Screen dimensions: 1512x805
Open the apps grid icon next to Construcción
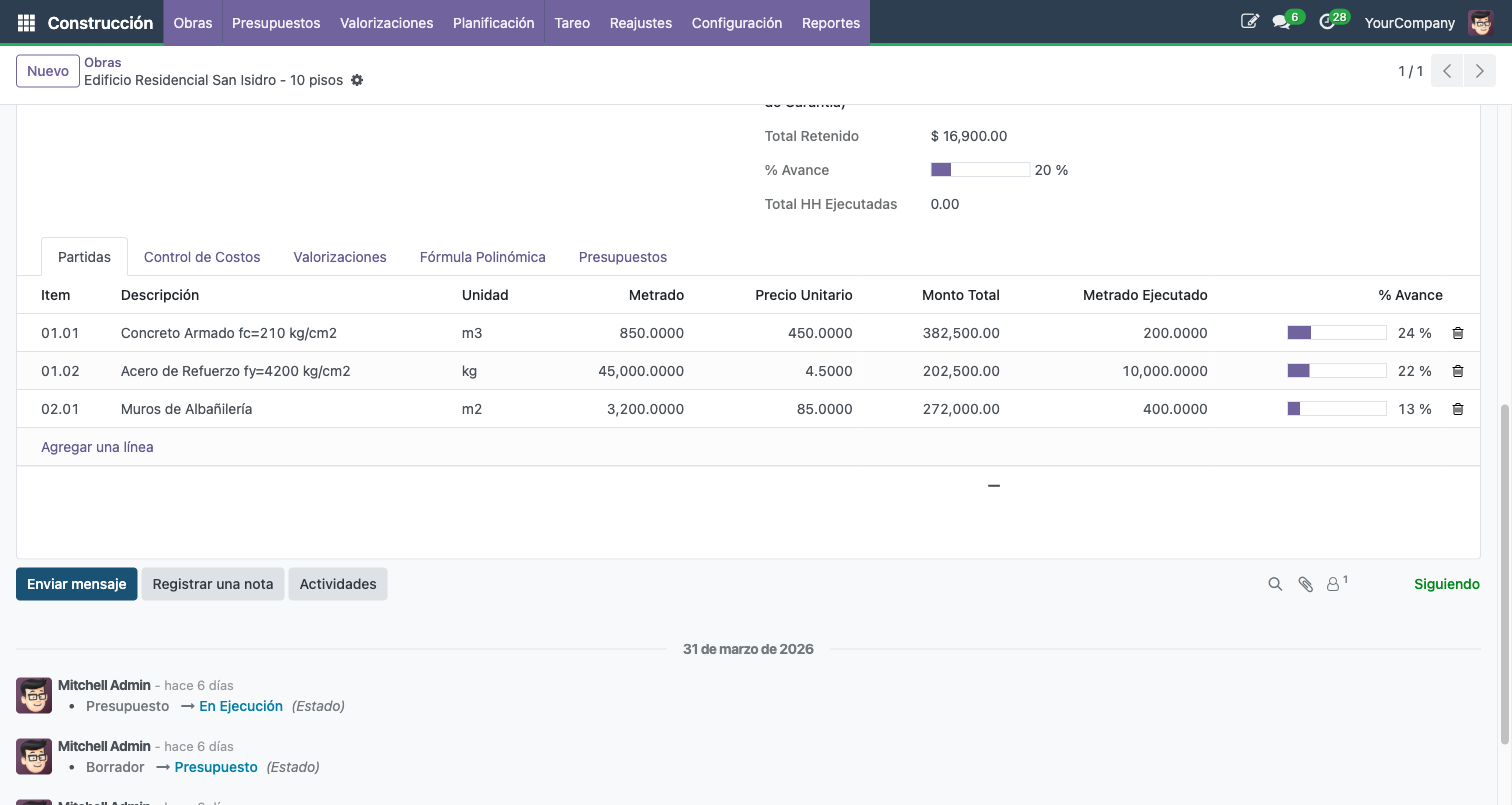pos(26,21)
